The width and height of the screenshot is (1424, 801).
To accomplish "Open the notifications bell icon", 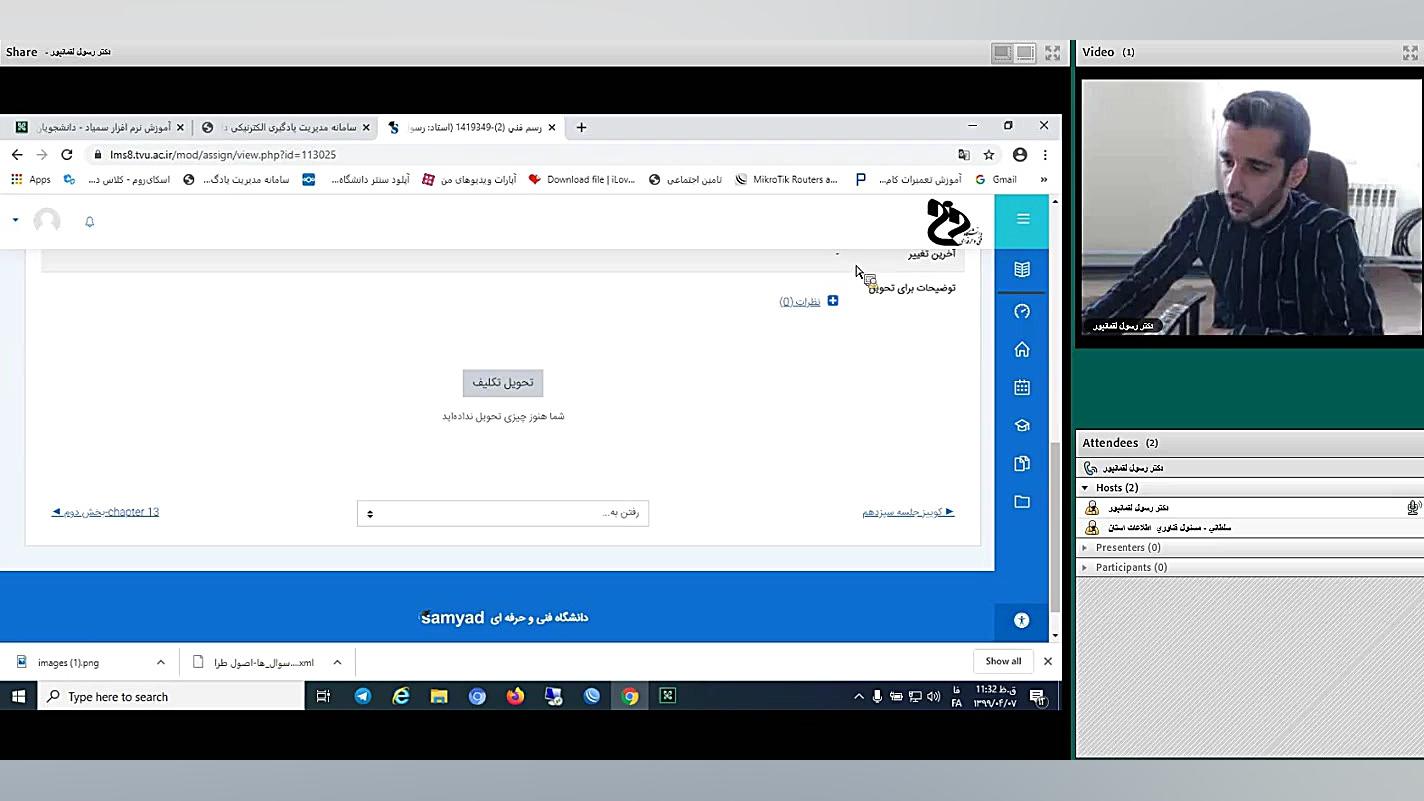I will coord(89,221).
